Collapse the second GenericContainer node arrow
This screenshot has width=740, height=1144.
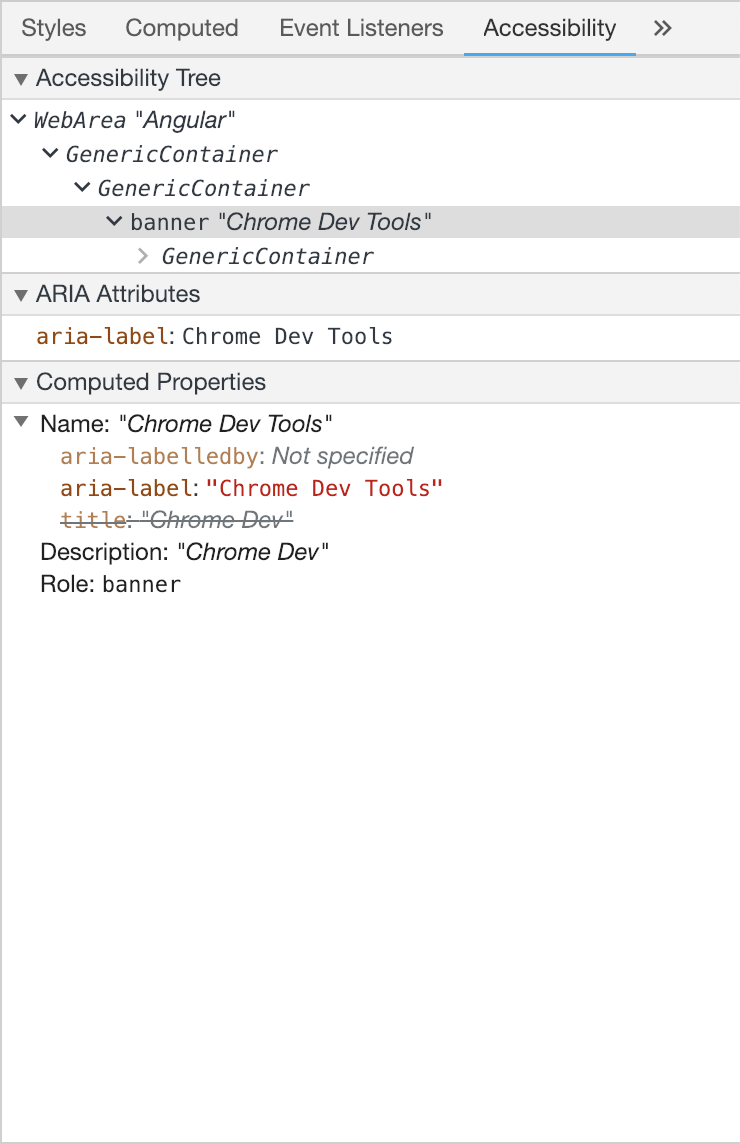coord(82,188)
